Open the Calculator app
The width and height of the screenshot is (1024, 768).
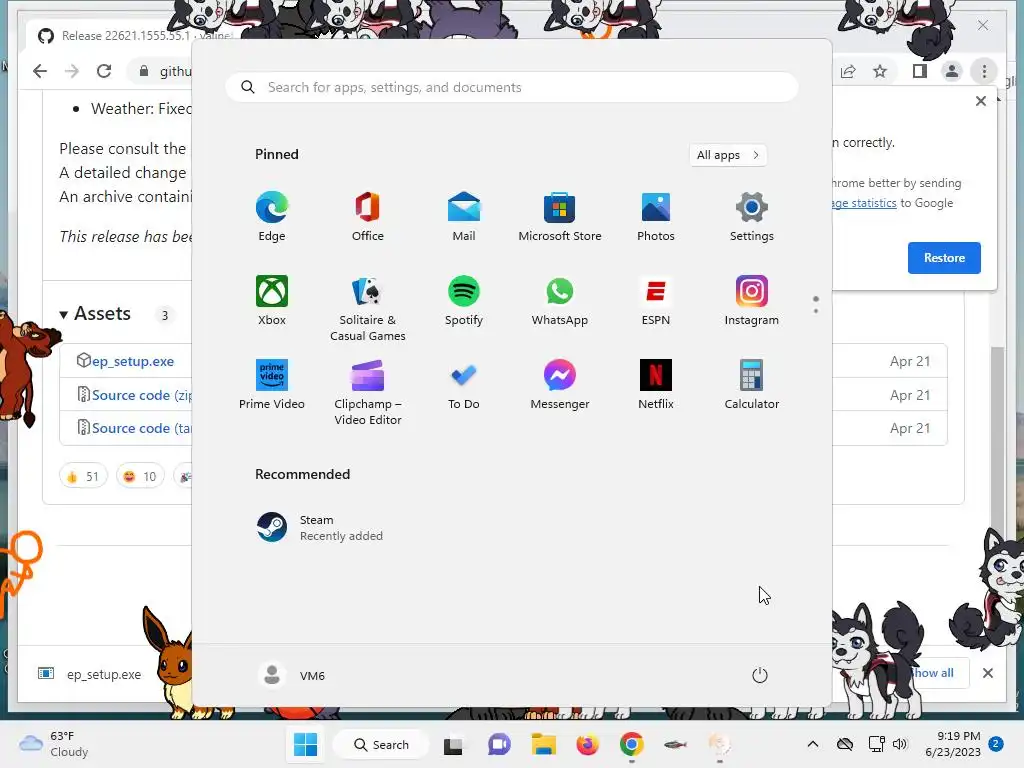coord(752,385)
